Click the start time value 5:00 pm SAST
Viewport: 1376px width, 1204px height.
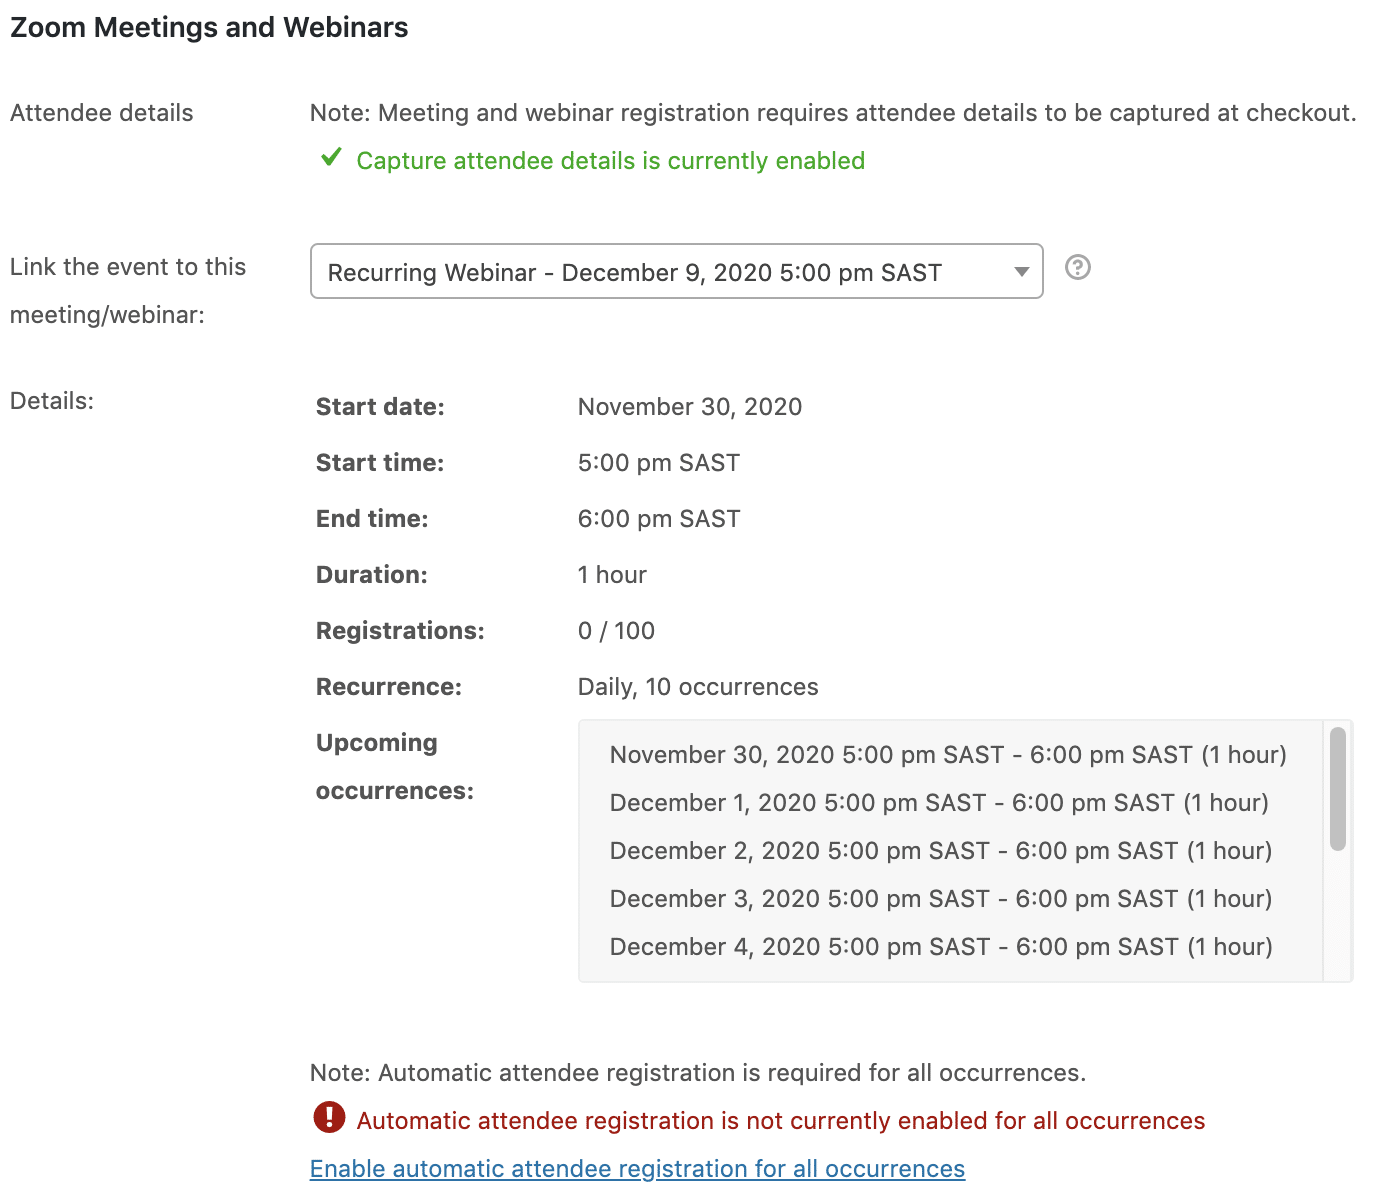(659, 463)
